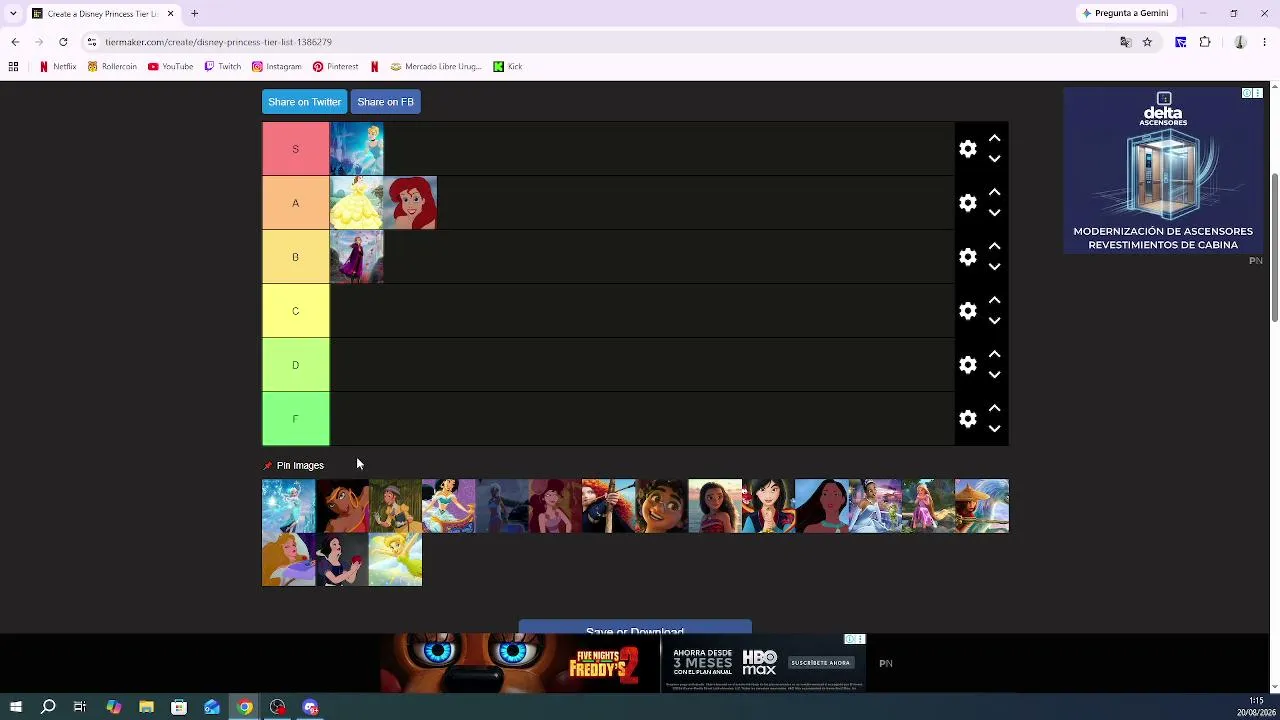Pick Snow White with apple thumbnail

(x=342, y=559)
